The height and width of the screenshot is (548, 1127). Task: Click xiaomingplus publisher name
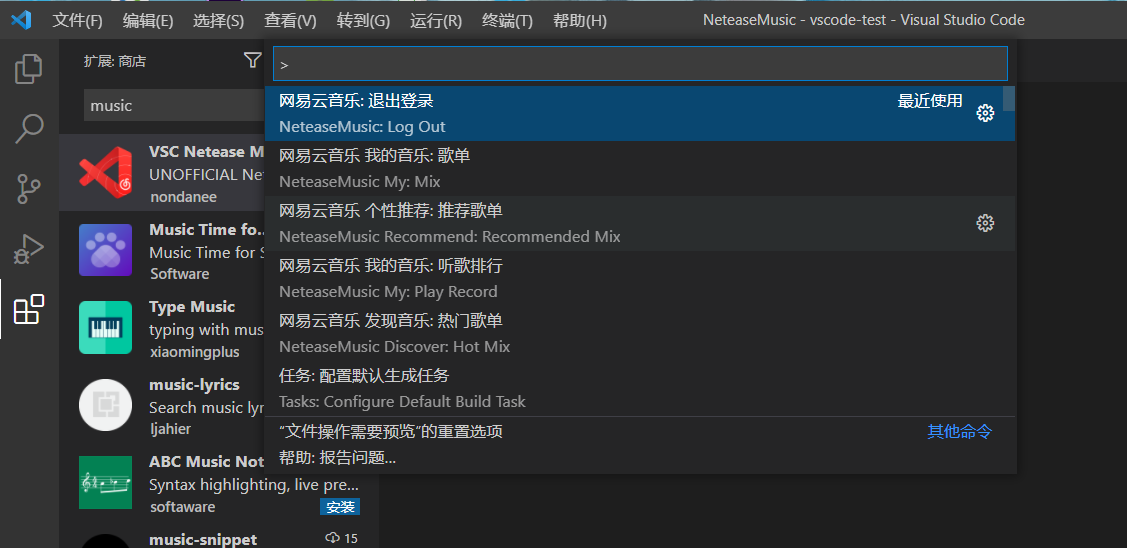coord(195,352)
